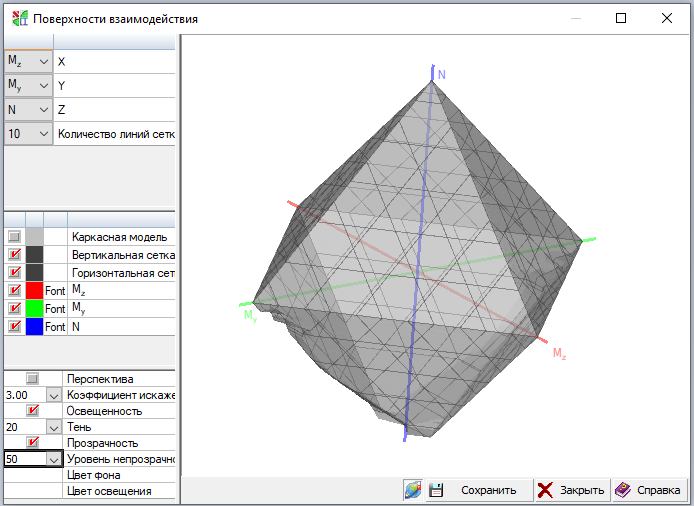
Task: Enable the Каркасная модель checkbox
Action: [14, 236]
